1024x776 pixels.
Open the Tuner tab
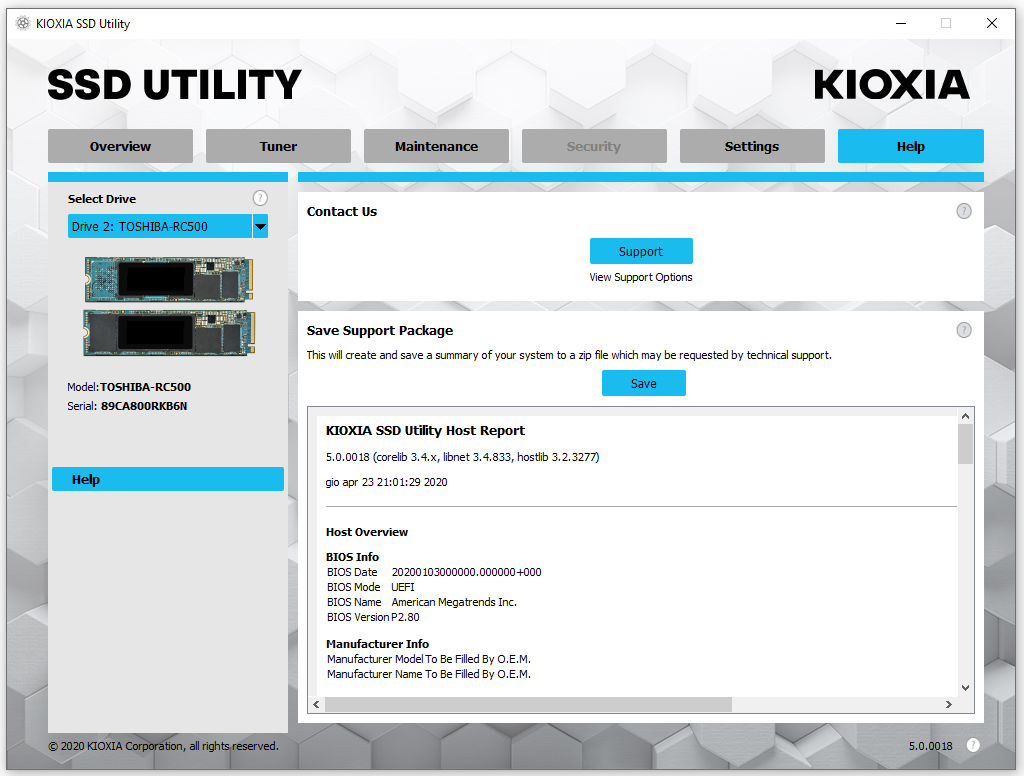[278, 146]
